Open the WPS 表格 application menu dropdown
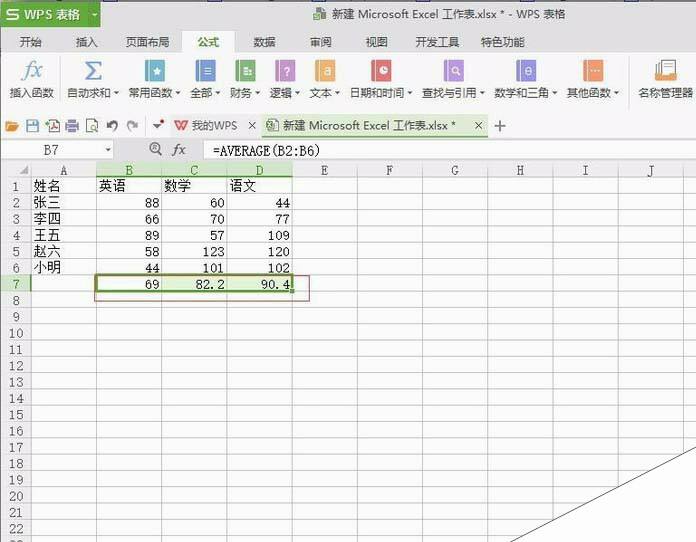Viewport: 696px width, 542px height. click(94, 15)
